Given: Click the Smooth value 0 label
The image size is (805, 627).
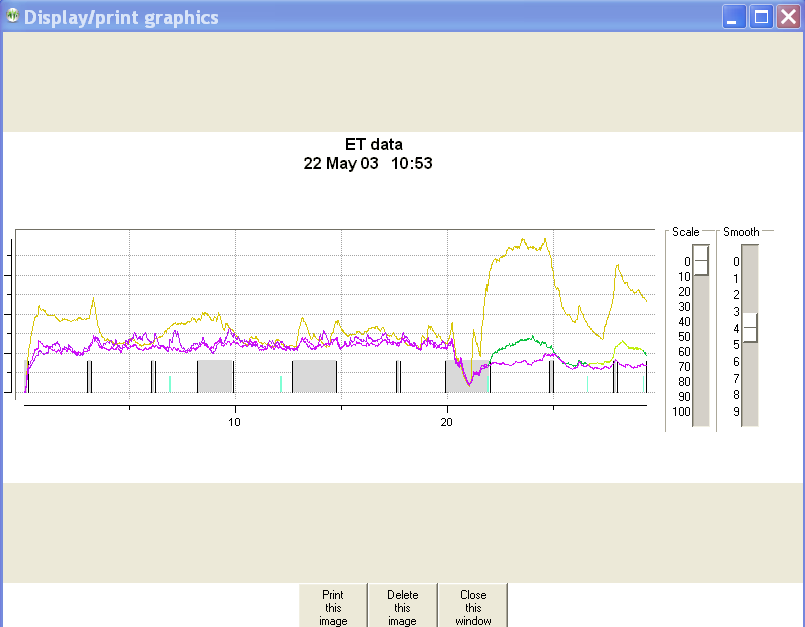Looking at the screenshot, I should [x=735, y=261].
